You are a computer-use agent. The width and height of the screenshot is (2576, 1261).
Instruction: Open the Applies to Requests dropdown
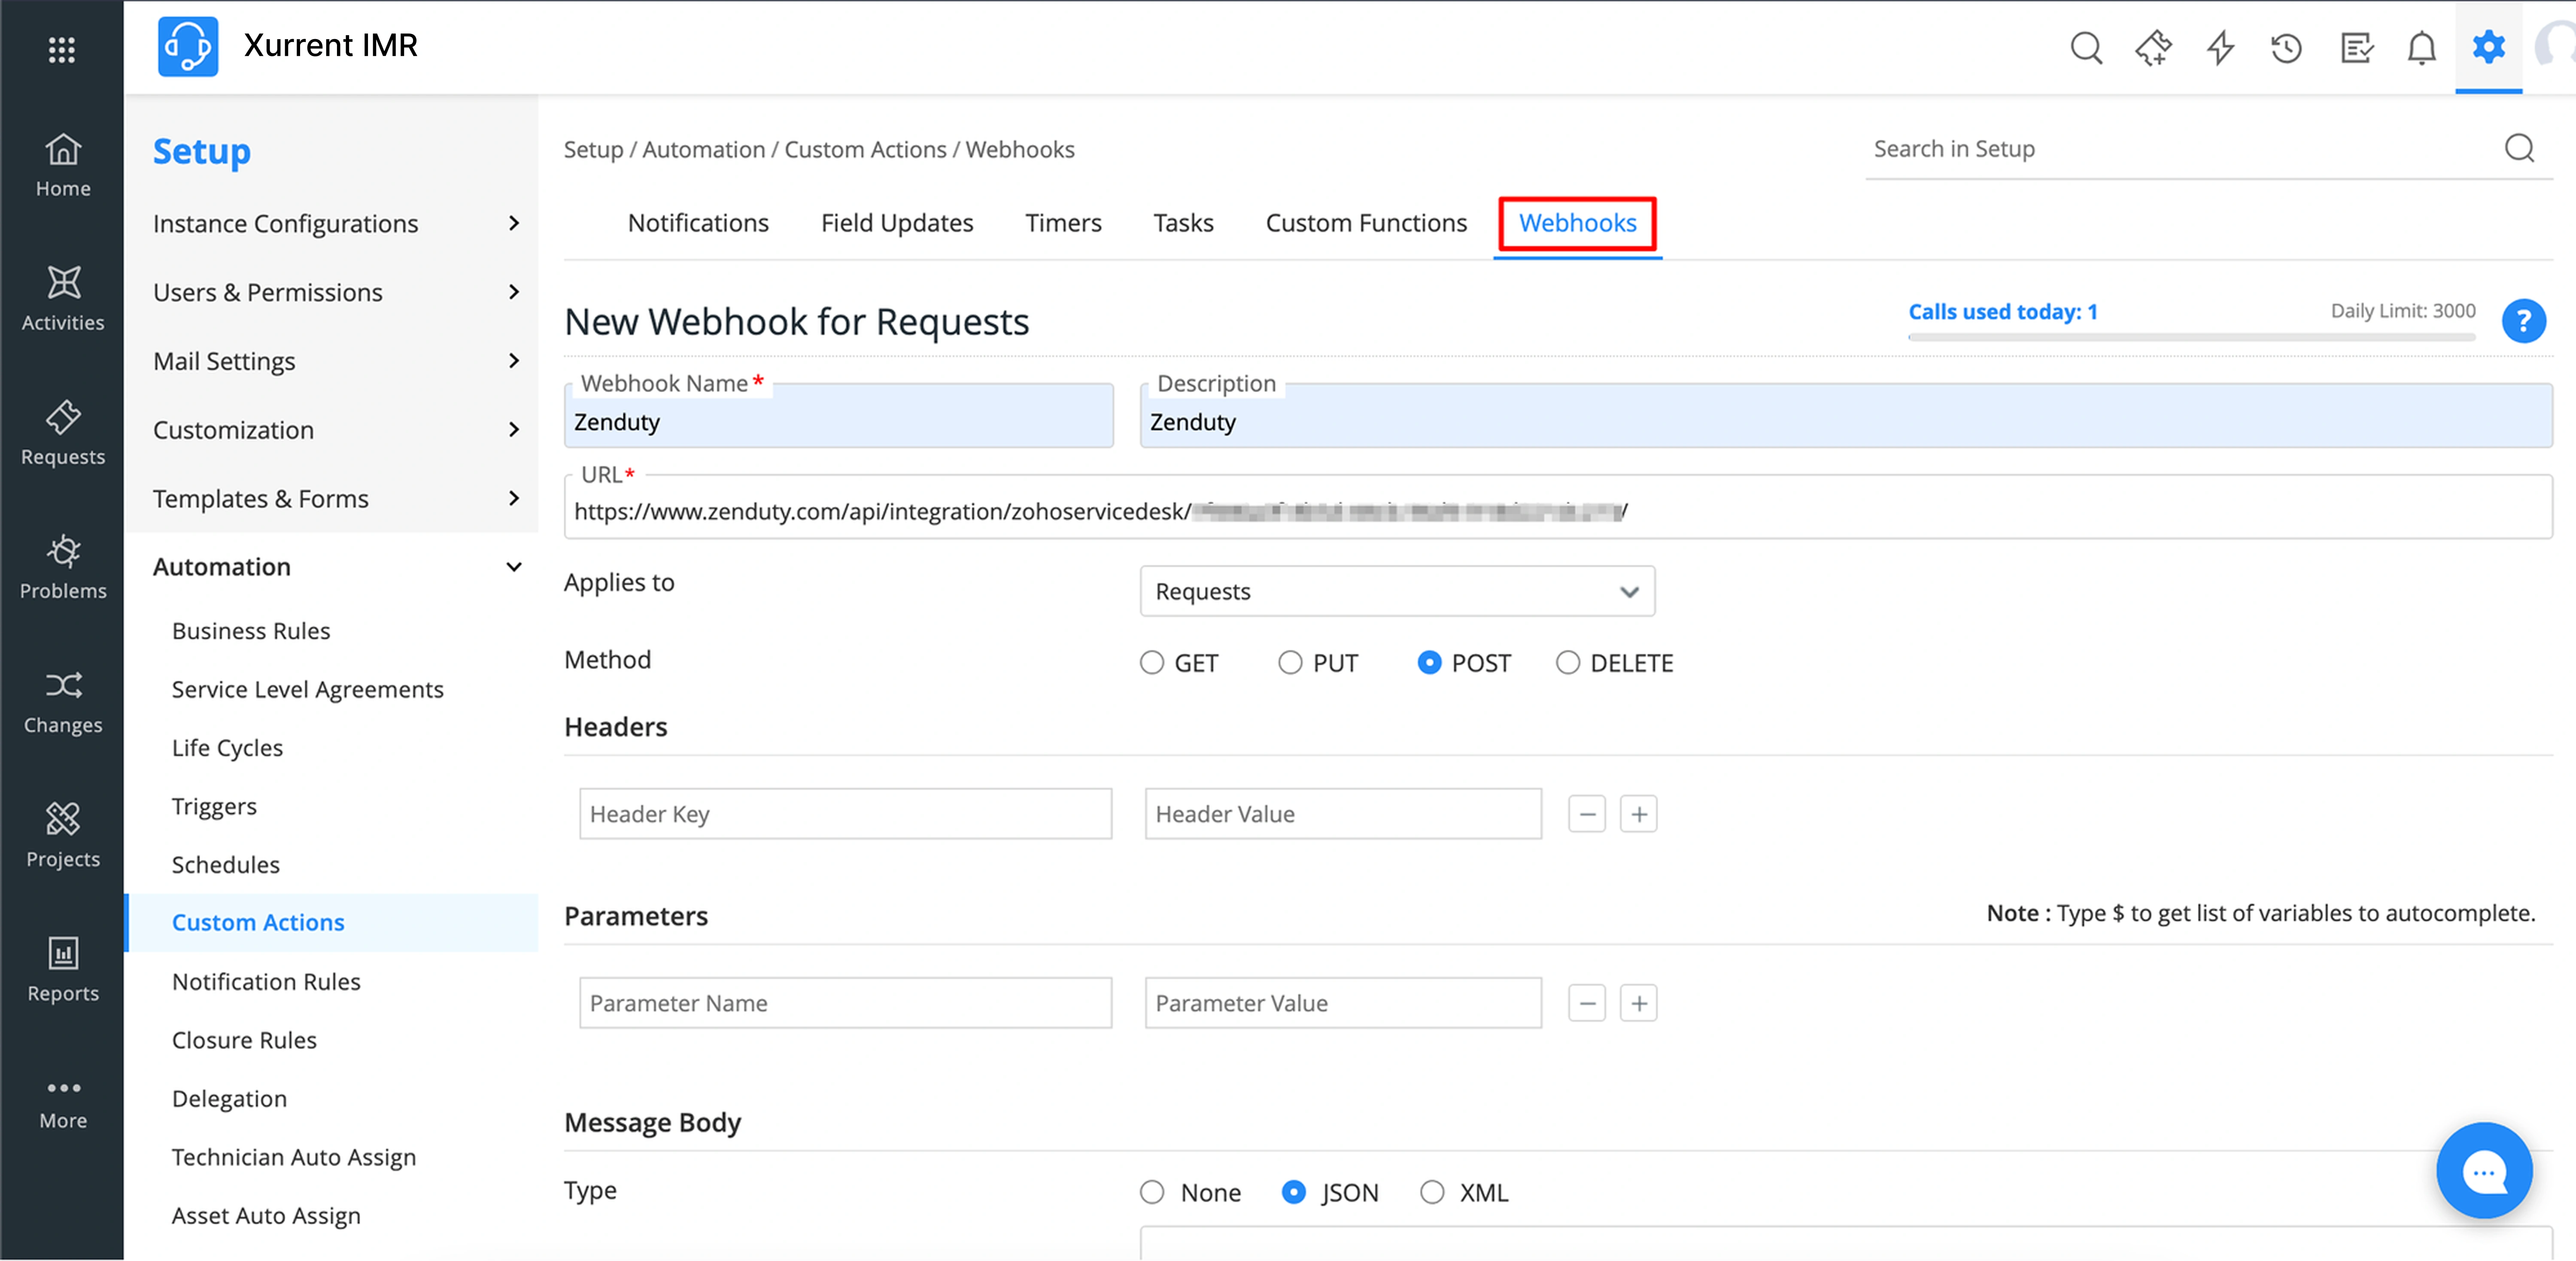click(x=1396, y=591)
